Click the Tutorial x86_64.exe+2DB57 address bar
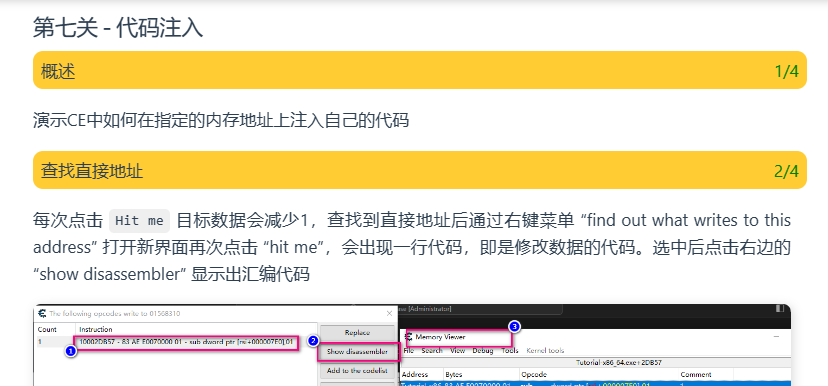 595,363
